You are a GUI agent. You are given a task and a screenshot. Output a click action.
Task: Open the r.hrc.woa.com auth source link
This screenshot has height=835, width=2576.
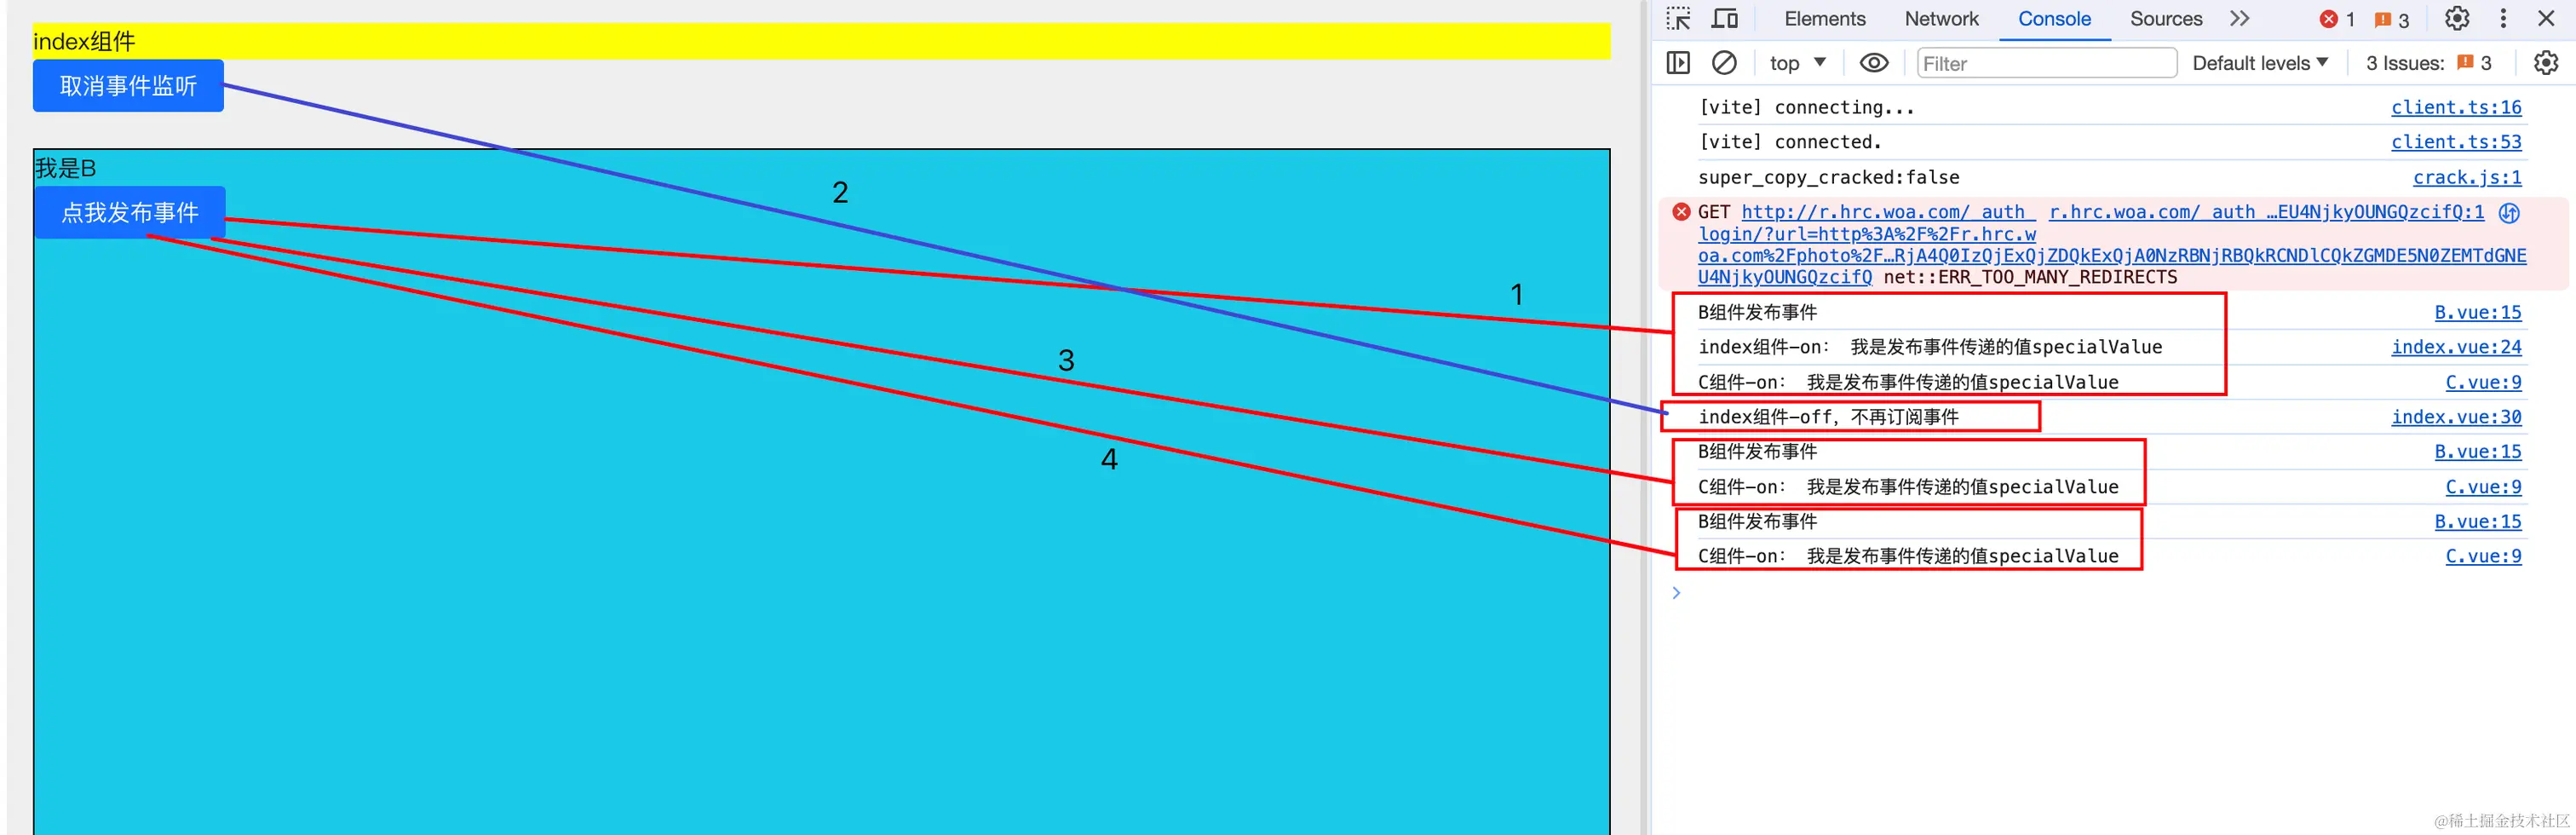tap(2266, 212)
